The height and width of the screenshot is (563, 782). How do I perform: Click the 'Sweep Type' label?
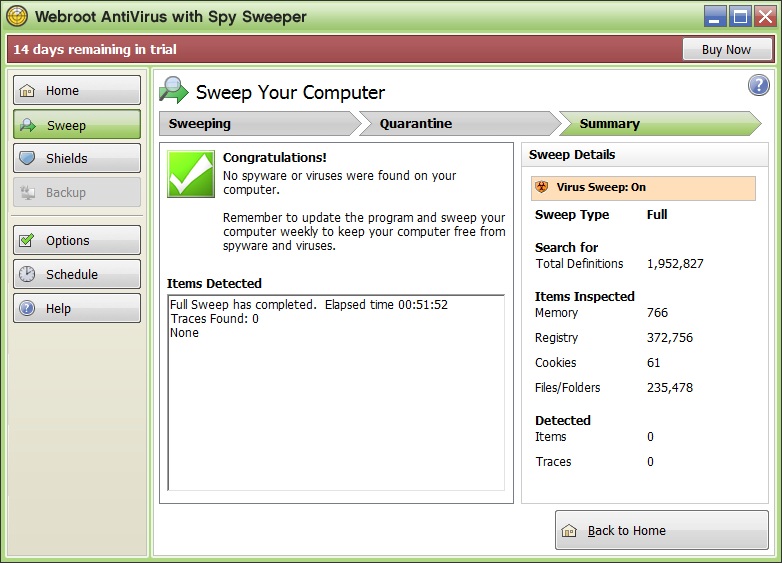(x=572, y=214)
